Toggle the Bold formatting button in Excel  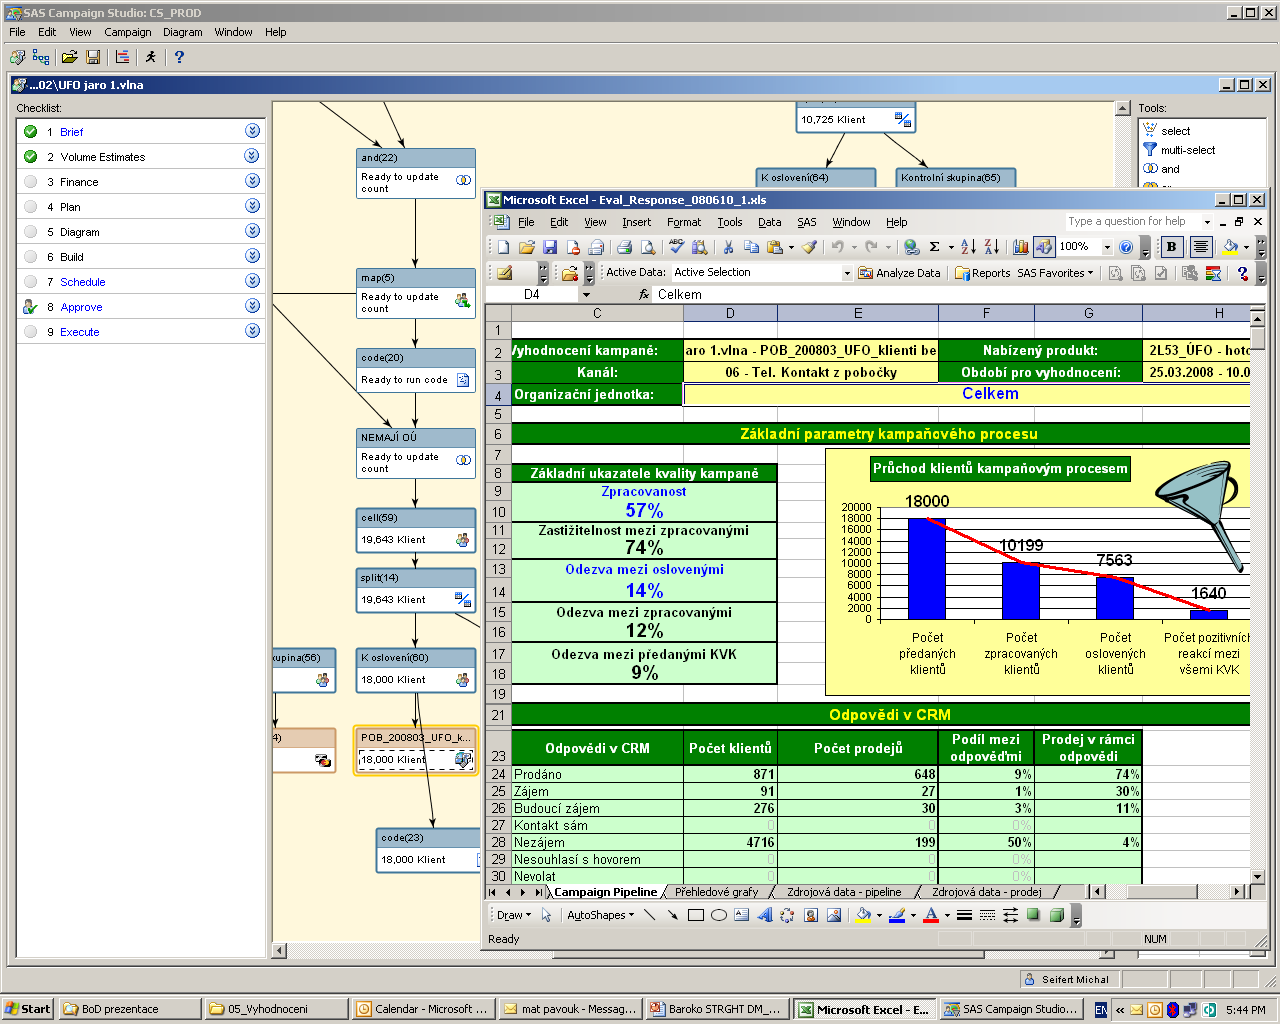[1172, 247]
